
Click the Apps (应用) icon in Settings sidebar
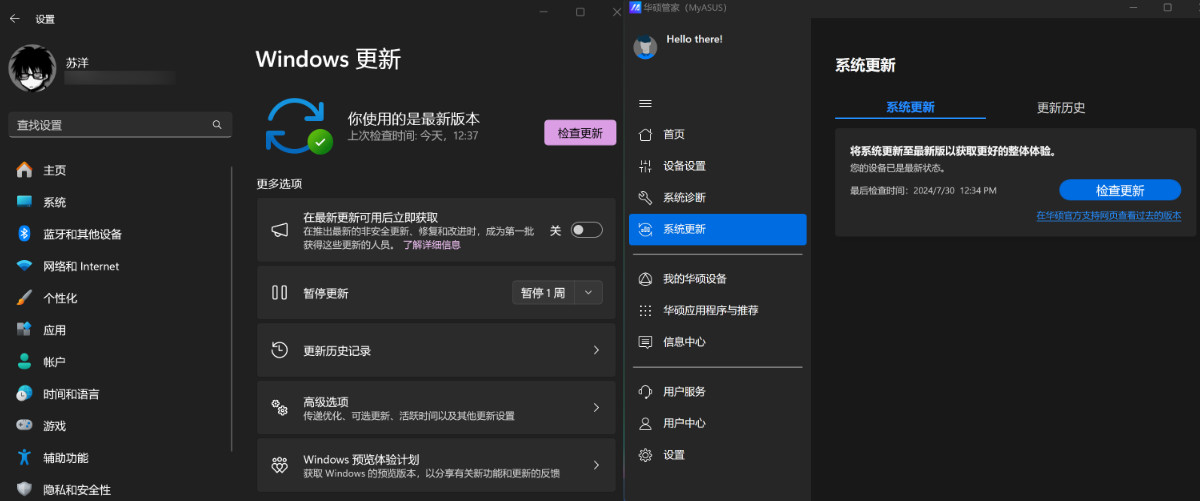click(24, 330)
